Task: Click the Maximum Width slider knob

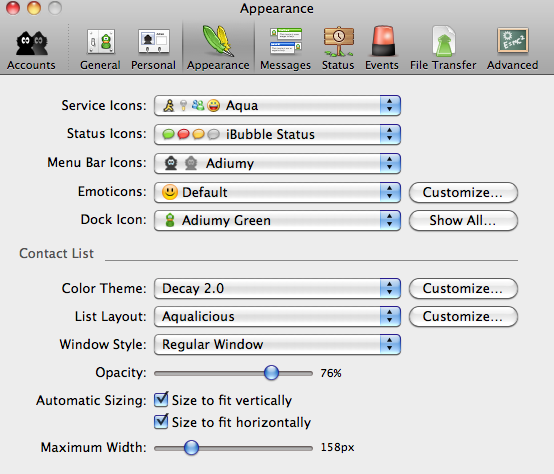Action: (x=191, y=448)
